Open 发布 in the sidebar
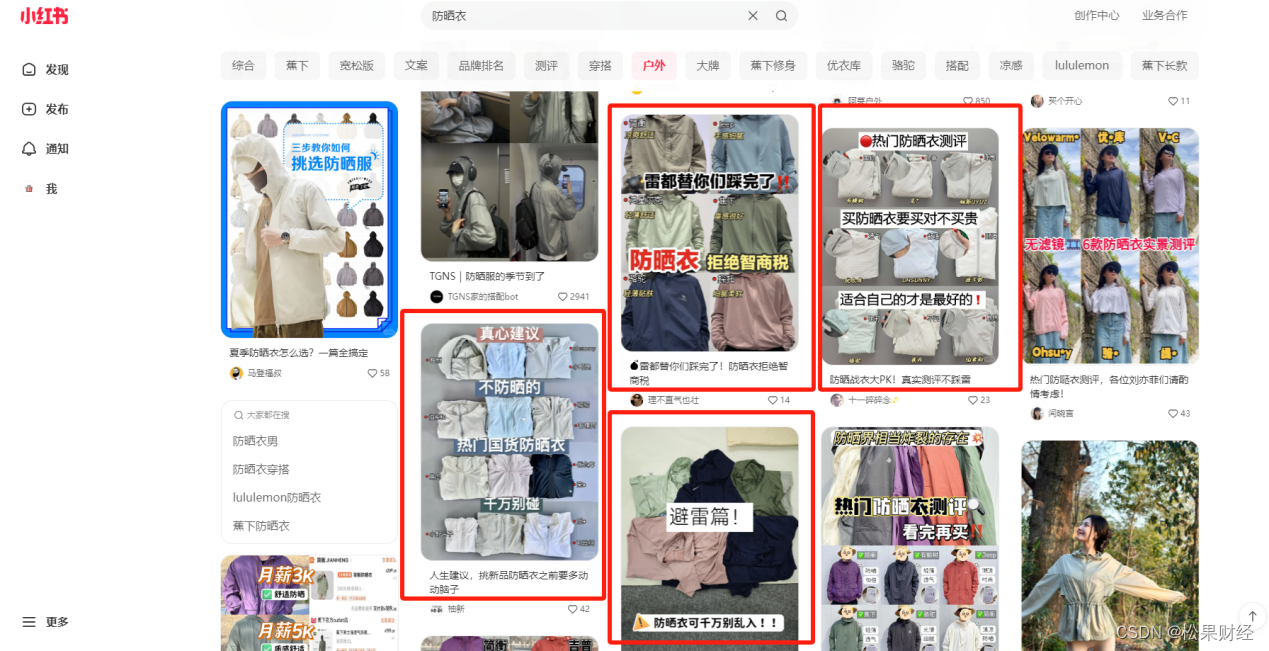1269x651 pixels. coord(46,109)
